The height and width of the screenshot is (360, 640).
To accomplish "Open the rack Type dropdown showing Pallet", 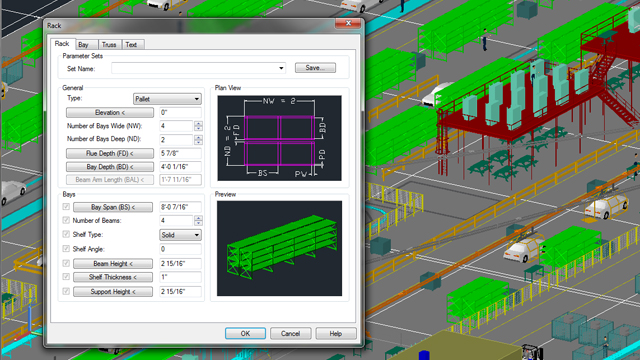I will click(x=167, y=99).
